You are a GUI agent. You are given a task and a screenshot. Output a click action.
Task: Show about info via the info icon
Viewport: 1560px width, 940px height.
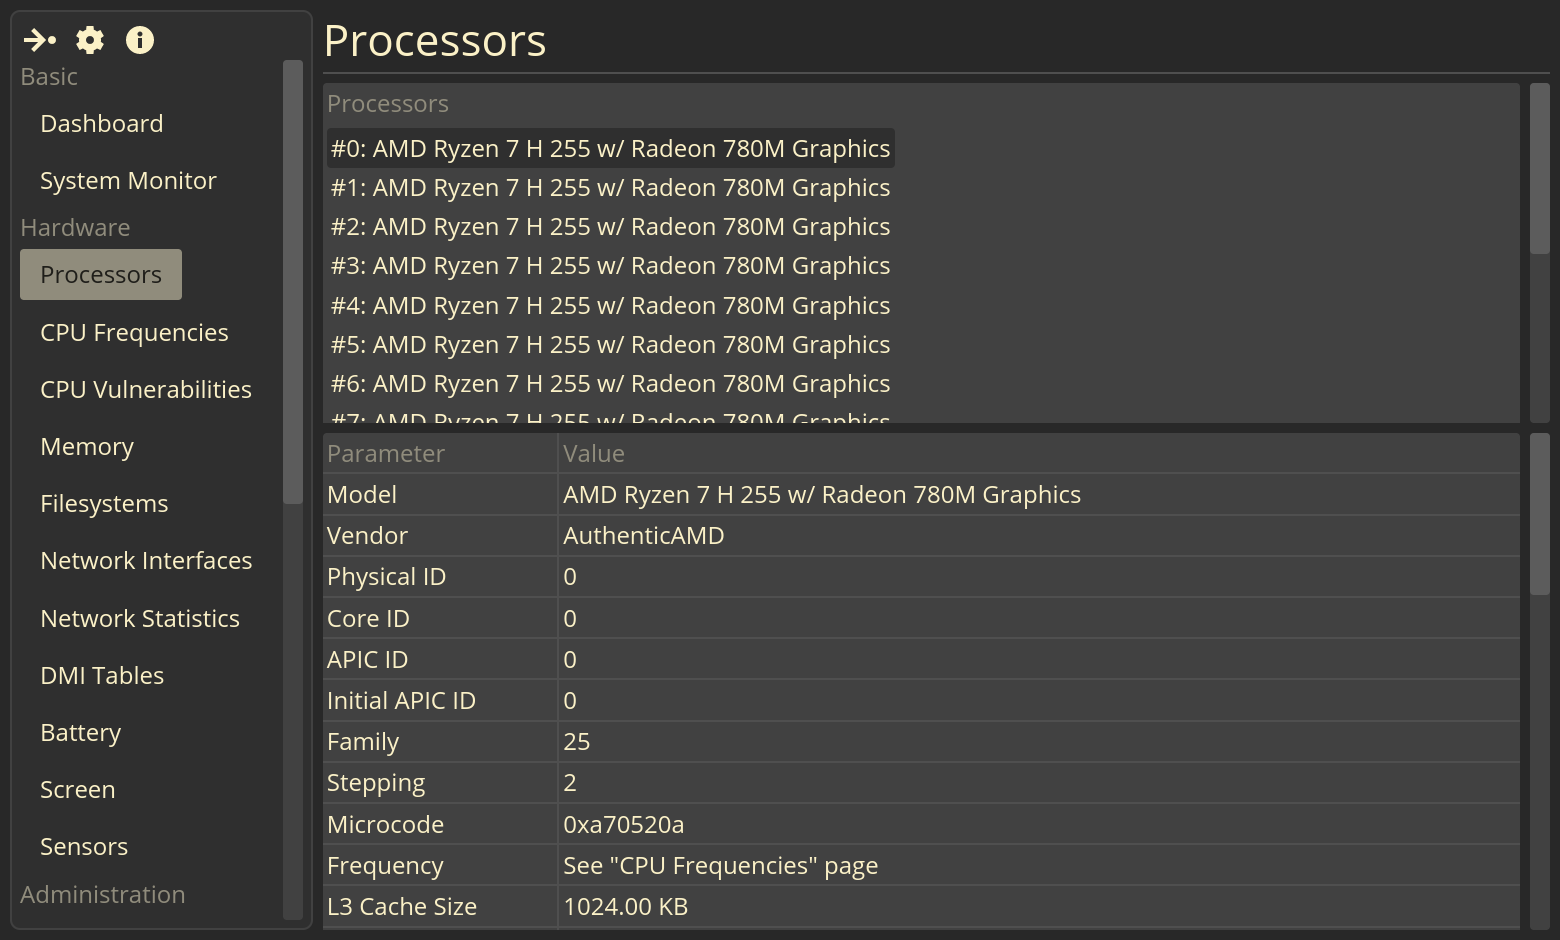tap(140, 40)
